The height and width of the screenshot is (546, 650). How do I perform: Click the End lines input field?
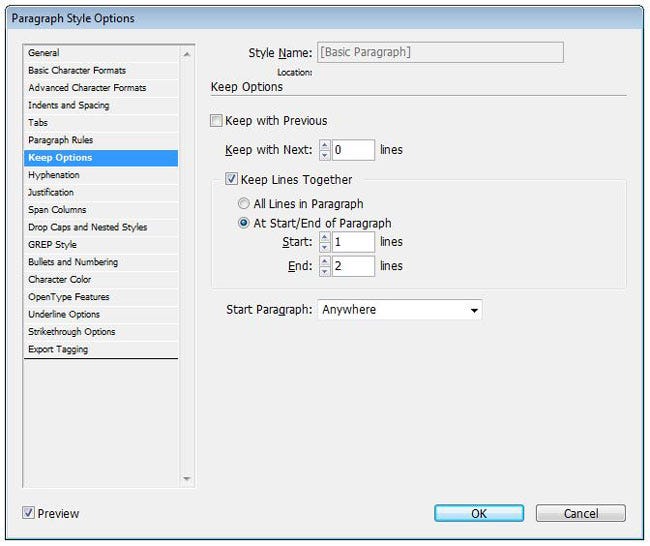pos(353,266)
